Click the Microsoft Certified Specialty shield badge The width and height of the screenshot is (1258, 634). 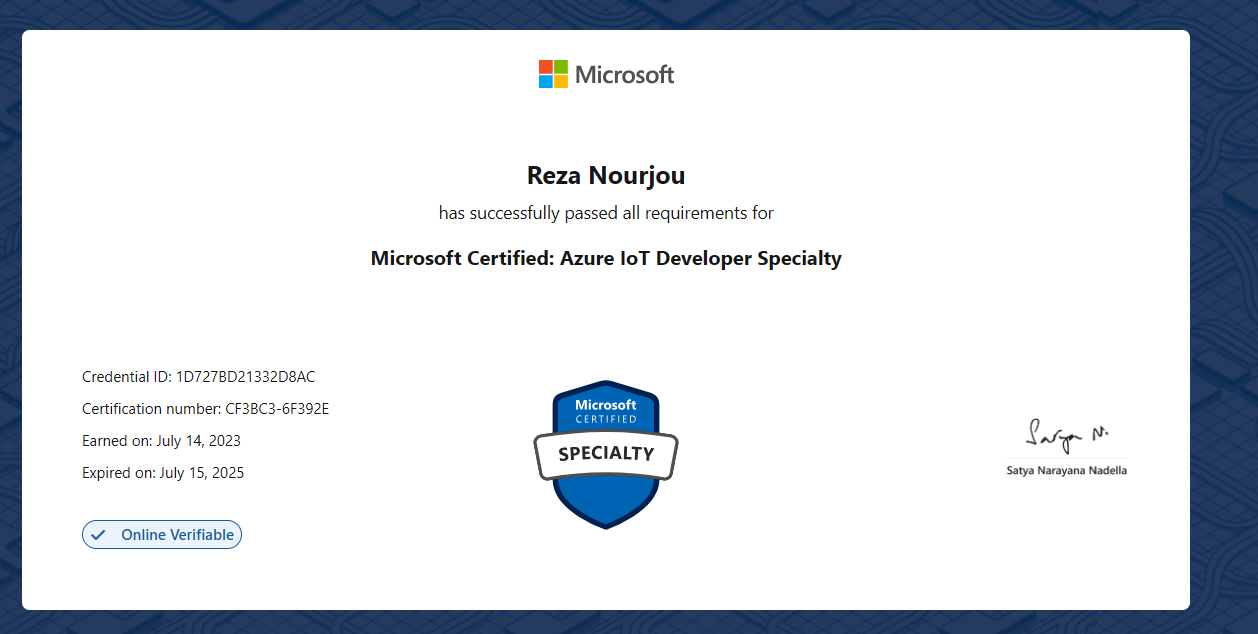click(606, 454)
